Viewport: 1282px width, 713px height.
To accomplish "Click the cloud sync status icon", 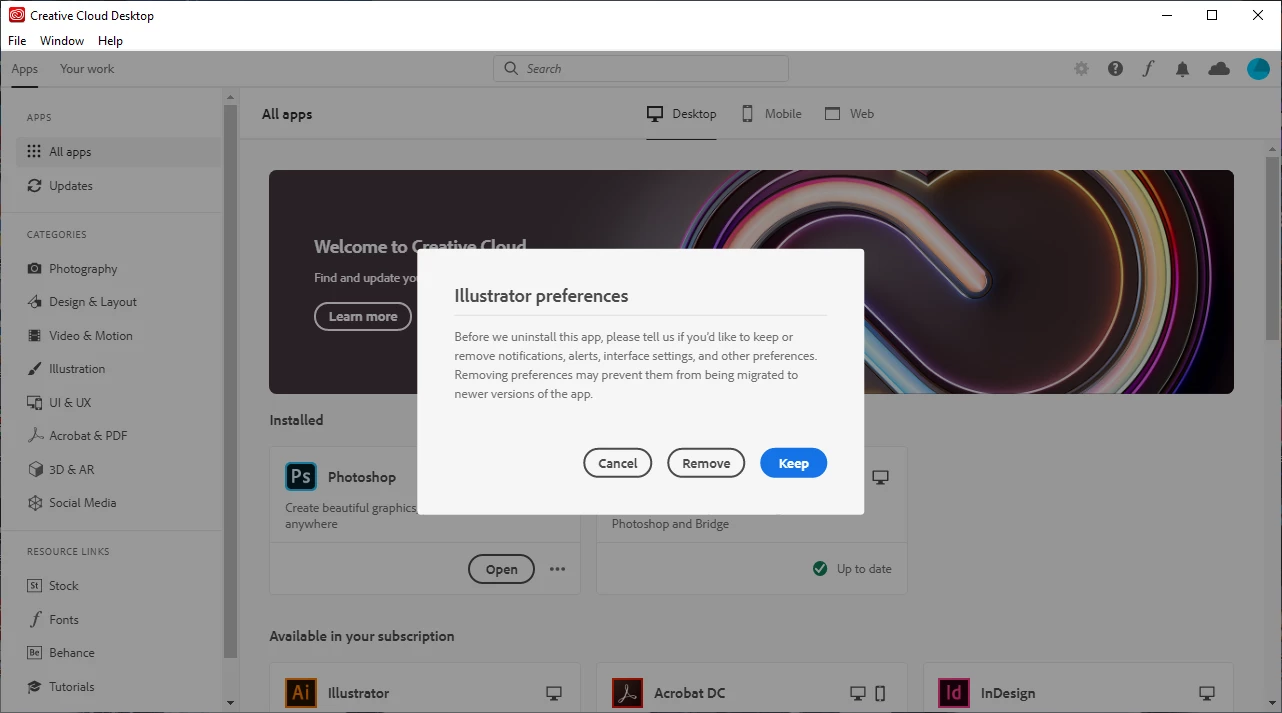I will 1219,69.
